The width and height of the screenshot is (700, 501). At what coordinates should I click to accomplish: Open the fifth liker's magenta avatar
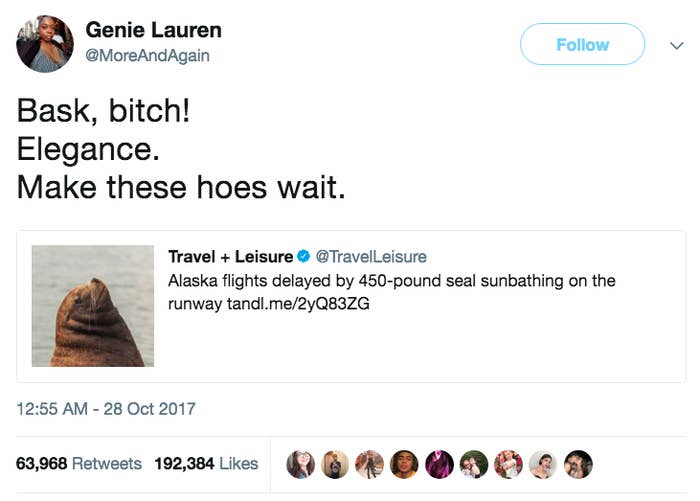(x=439, y=464)
